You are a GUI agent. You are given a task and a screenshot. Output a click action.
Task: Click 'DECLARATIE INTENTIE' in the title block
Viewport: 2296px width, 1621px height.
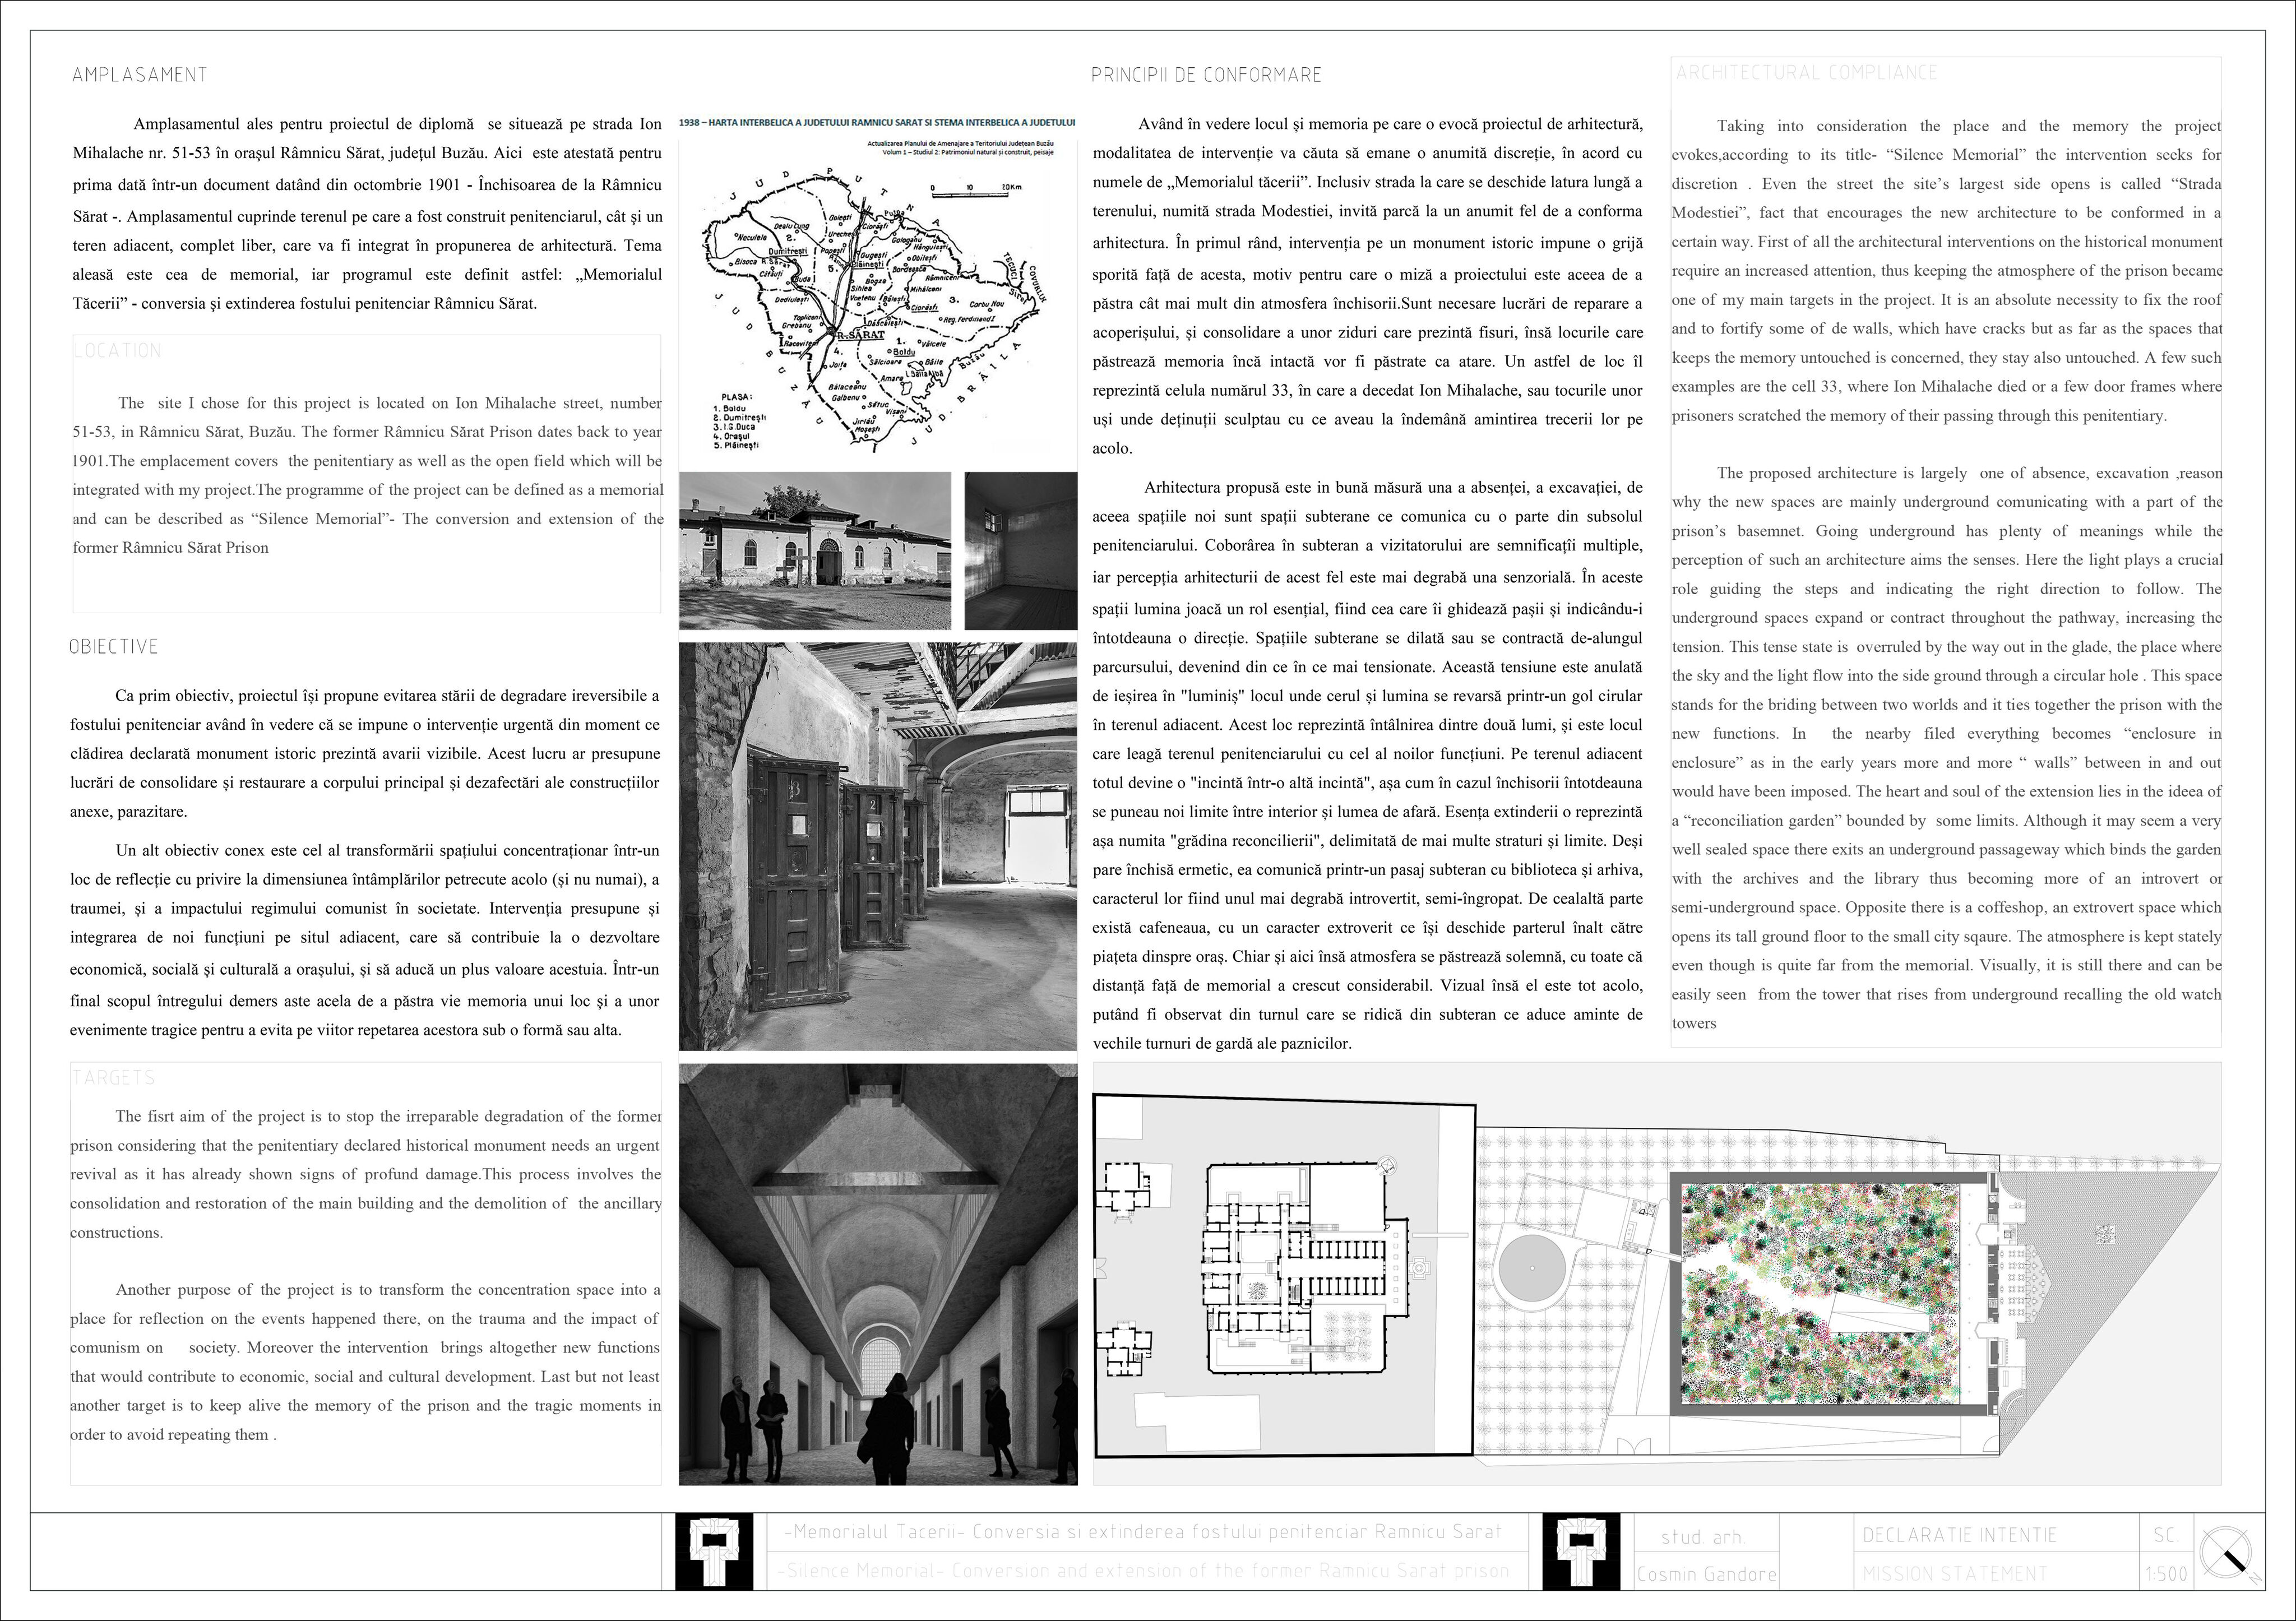coord(1959,1535)
